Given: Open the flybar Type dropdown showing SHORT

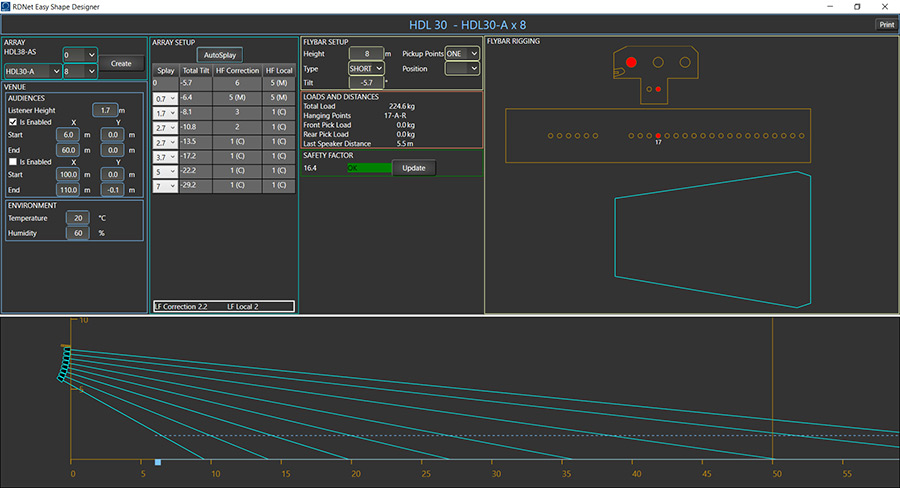Looking at the screenshot, I should [366, 68].
